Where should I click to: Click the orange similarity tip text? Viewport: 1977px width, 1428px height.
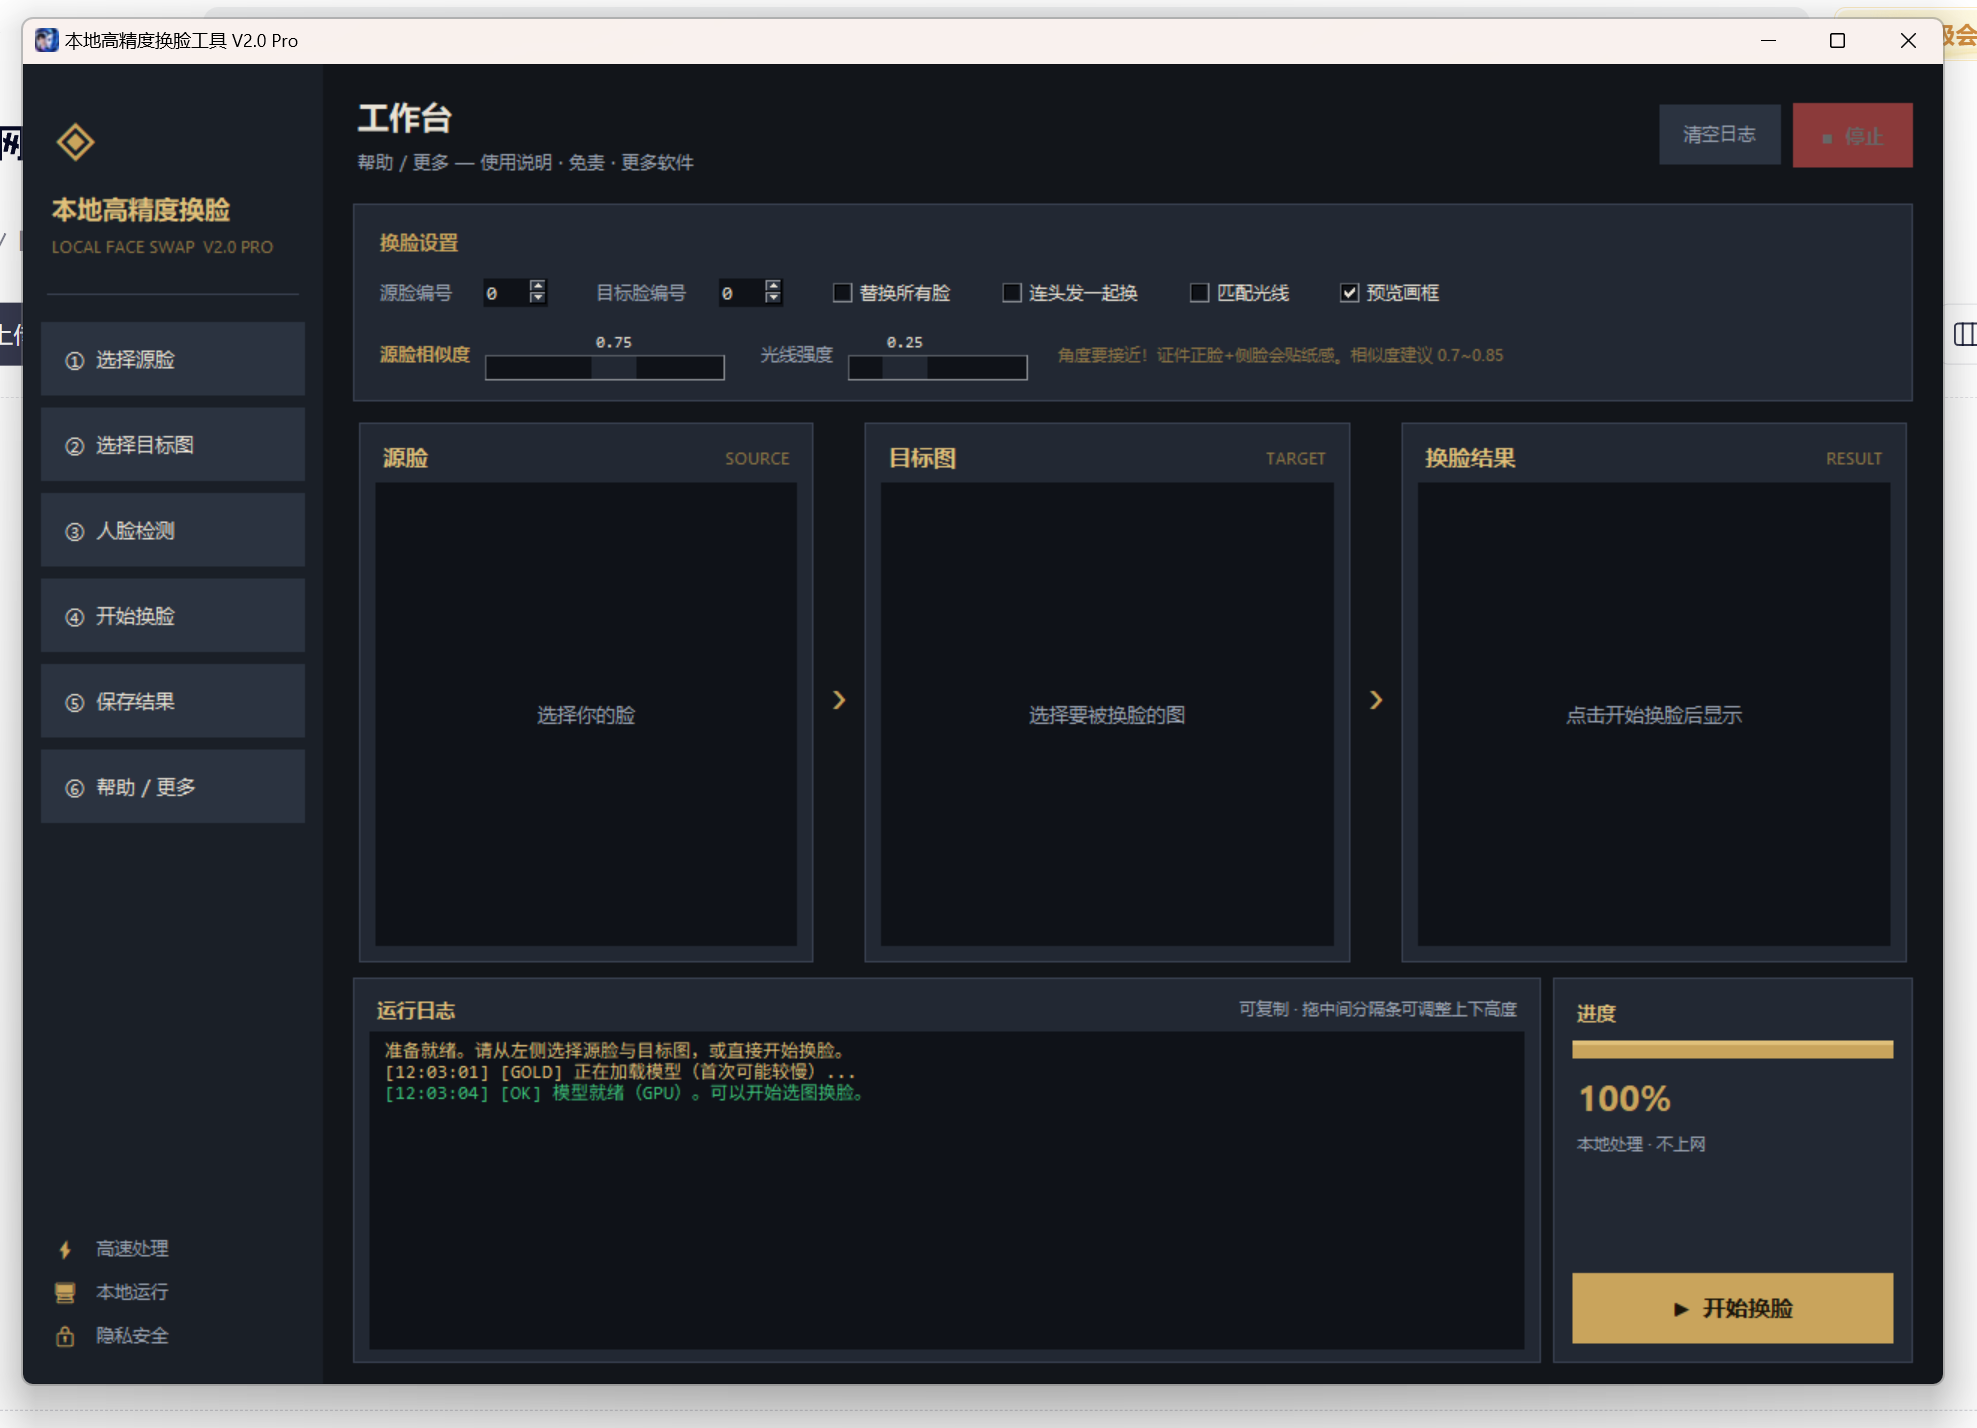[x=1280, y=355]
